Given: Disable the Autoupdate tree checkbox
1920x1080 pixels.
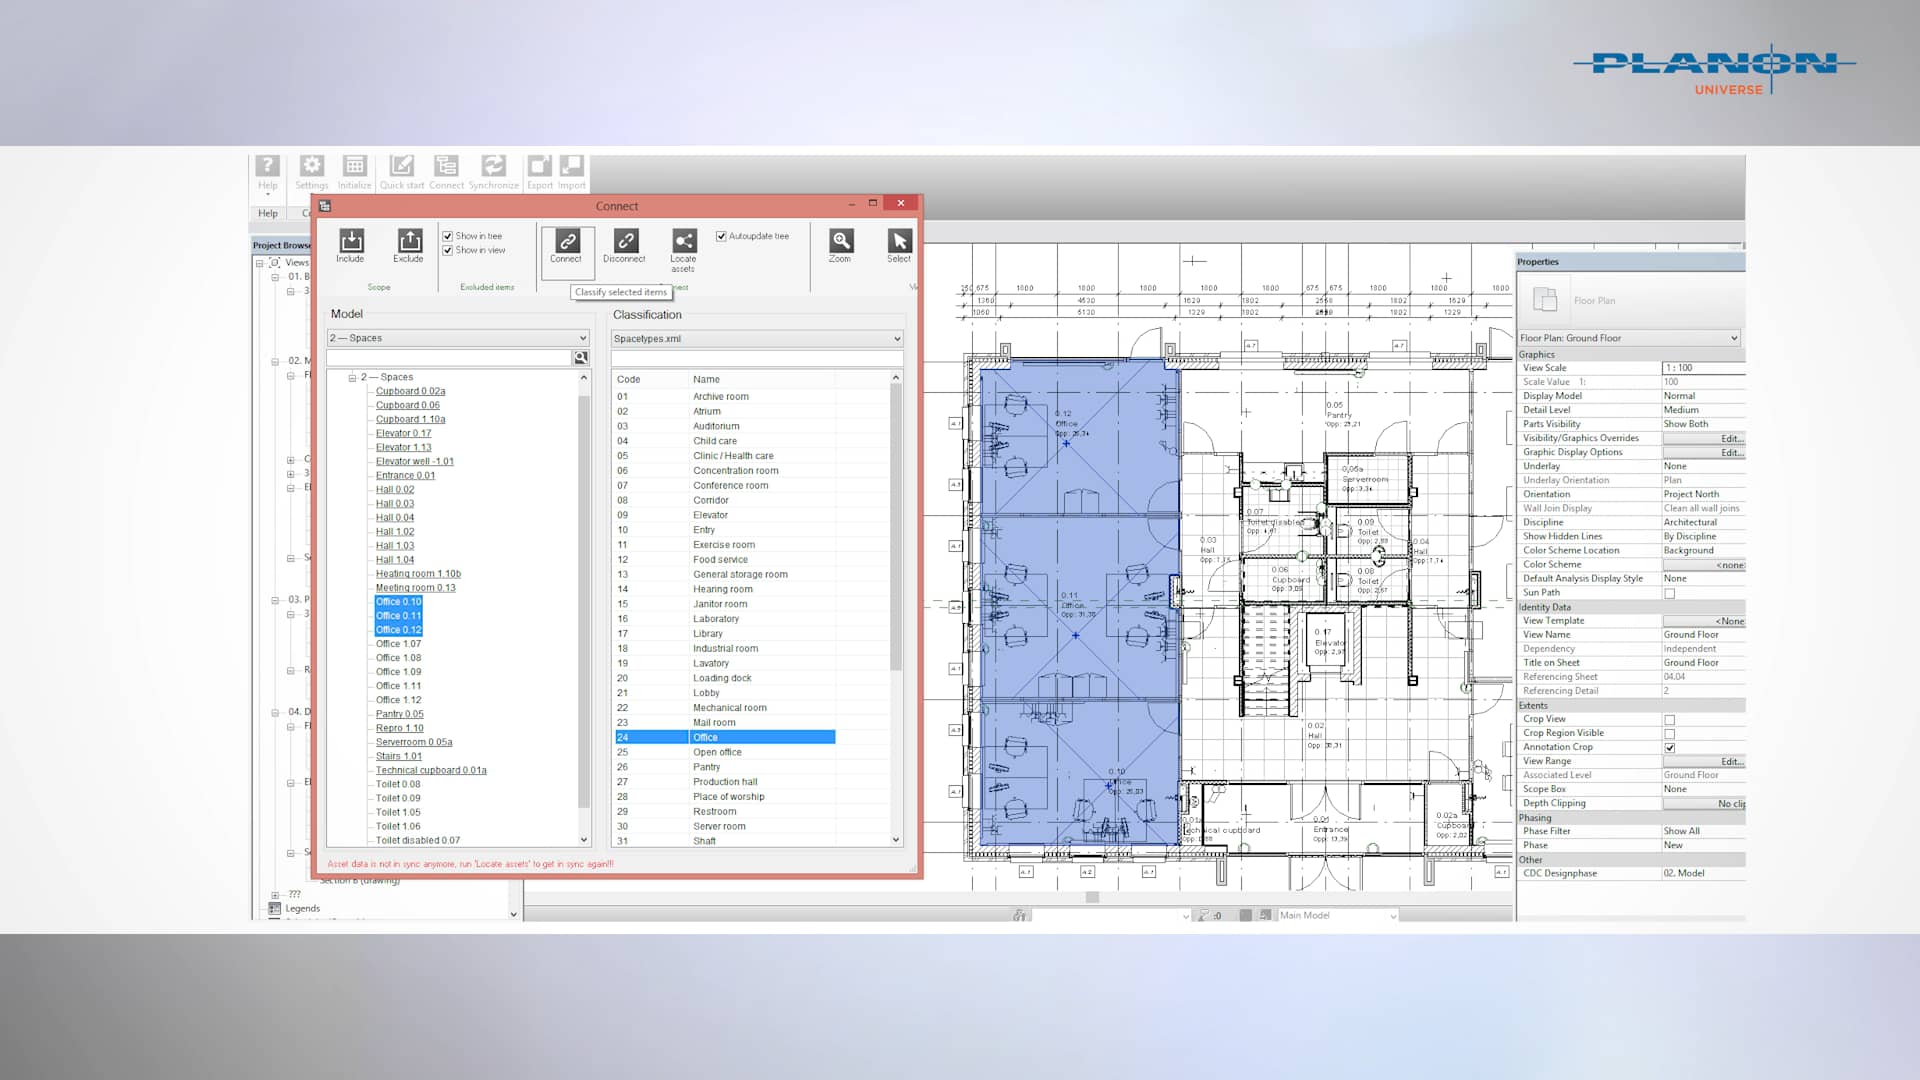Looking at the screenshot, I should point(722,236).
